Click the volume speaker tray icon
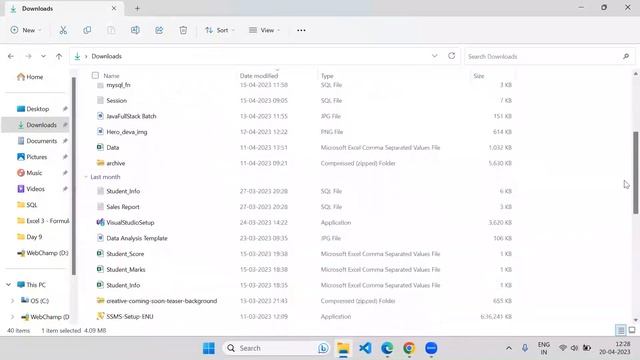 (574, 348)
